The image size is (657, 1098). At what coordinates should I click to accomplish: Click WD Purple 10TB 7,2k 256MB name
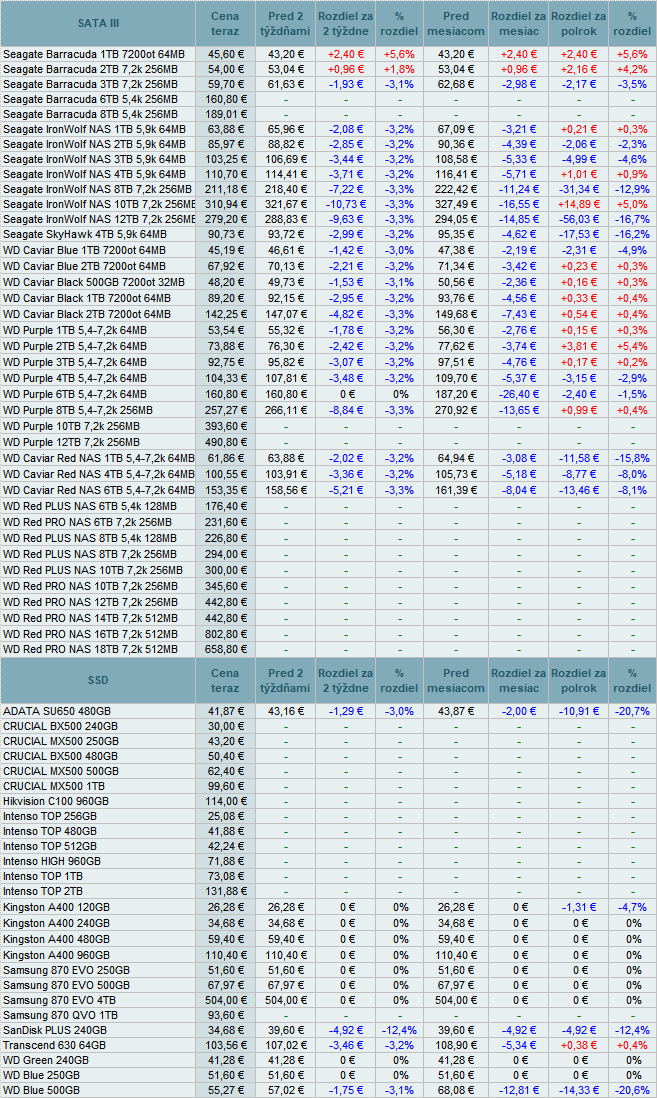pos(71,426)
